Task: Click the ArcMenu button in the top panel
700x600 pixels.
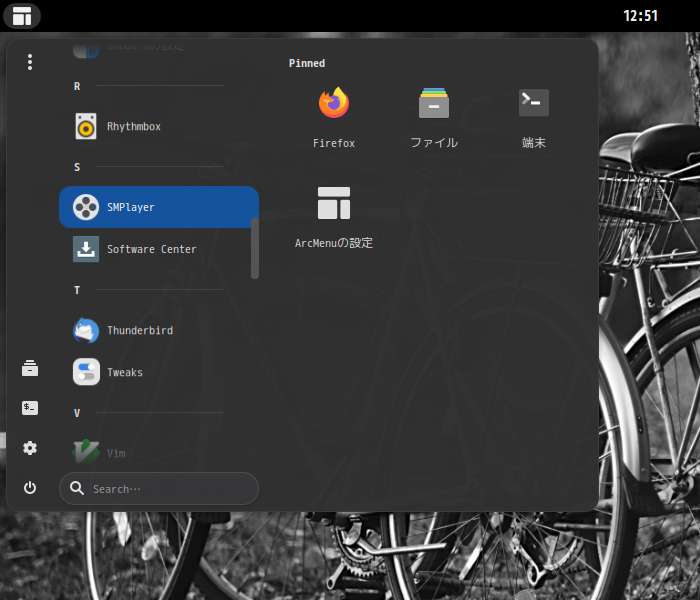Action: (x=22, y=16)
